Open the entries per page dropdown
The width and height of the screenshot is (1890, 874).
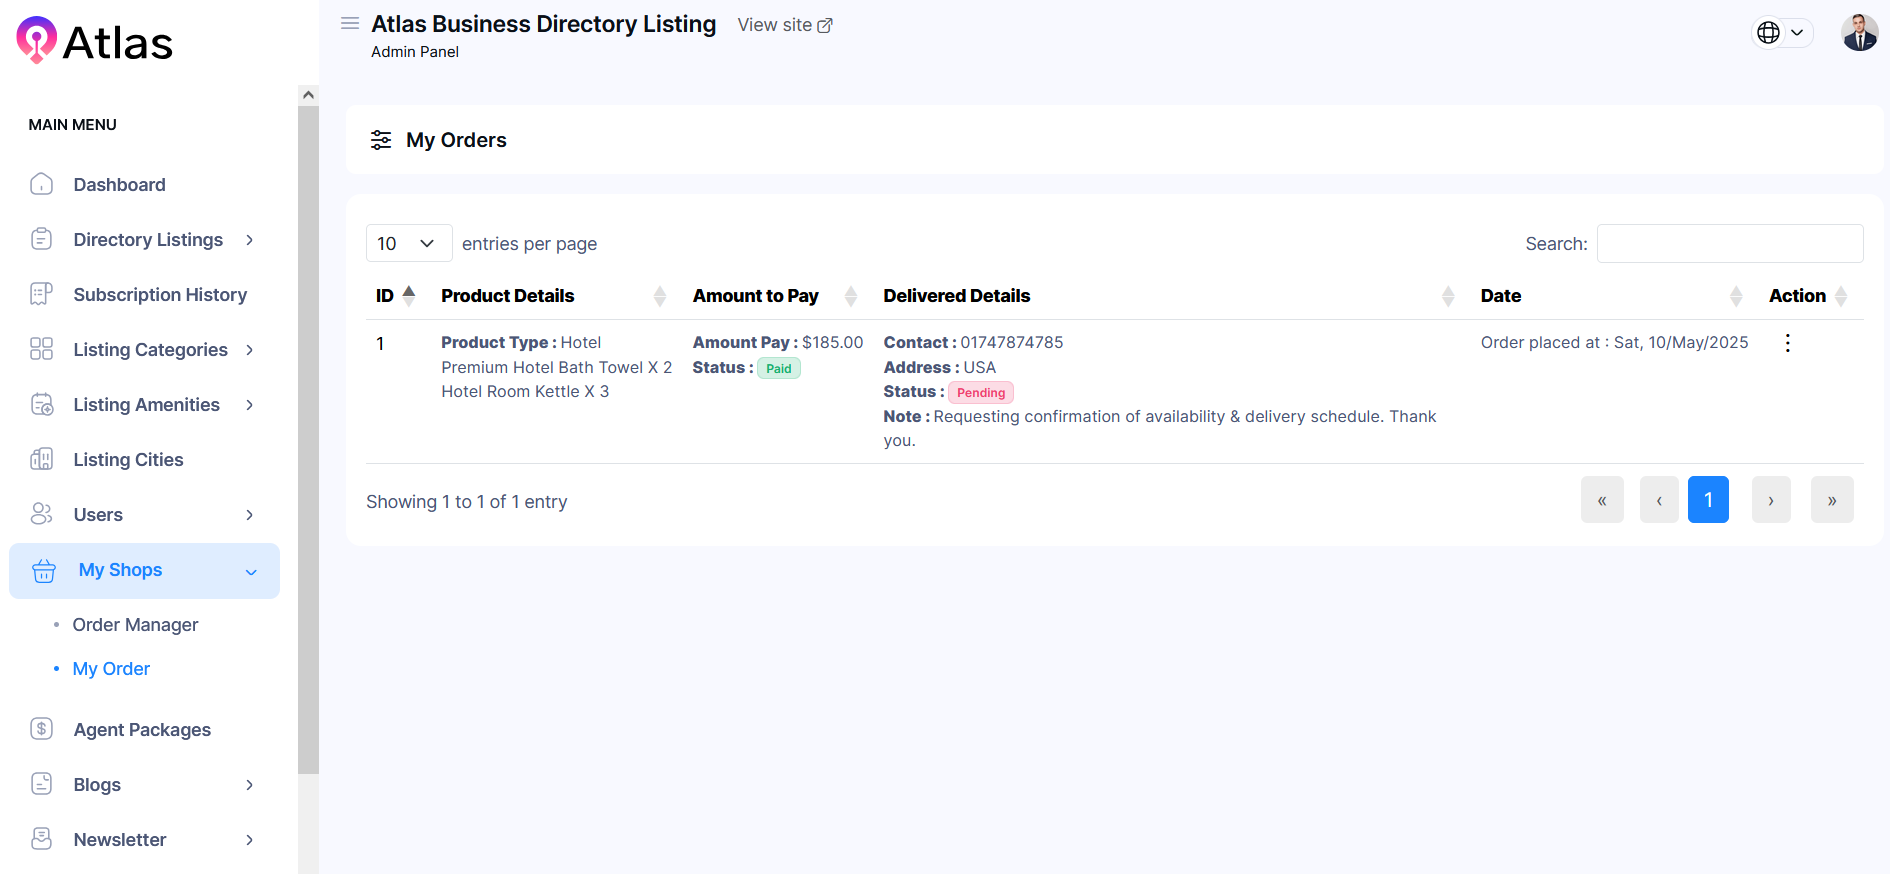408,243
